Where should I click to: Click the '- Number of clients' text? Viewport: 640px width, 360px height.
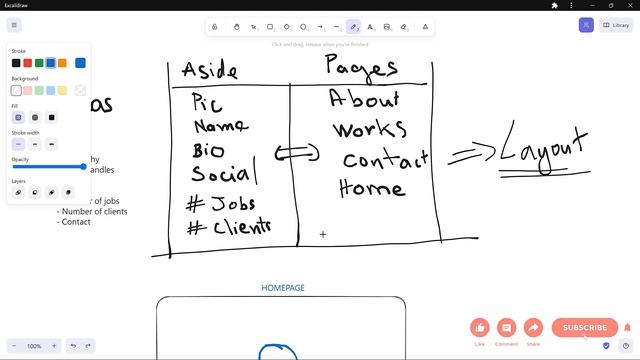tap(92, 211)
